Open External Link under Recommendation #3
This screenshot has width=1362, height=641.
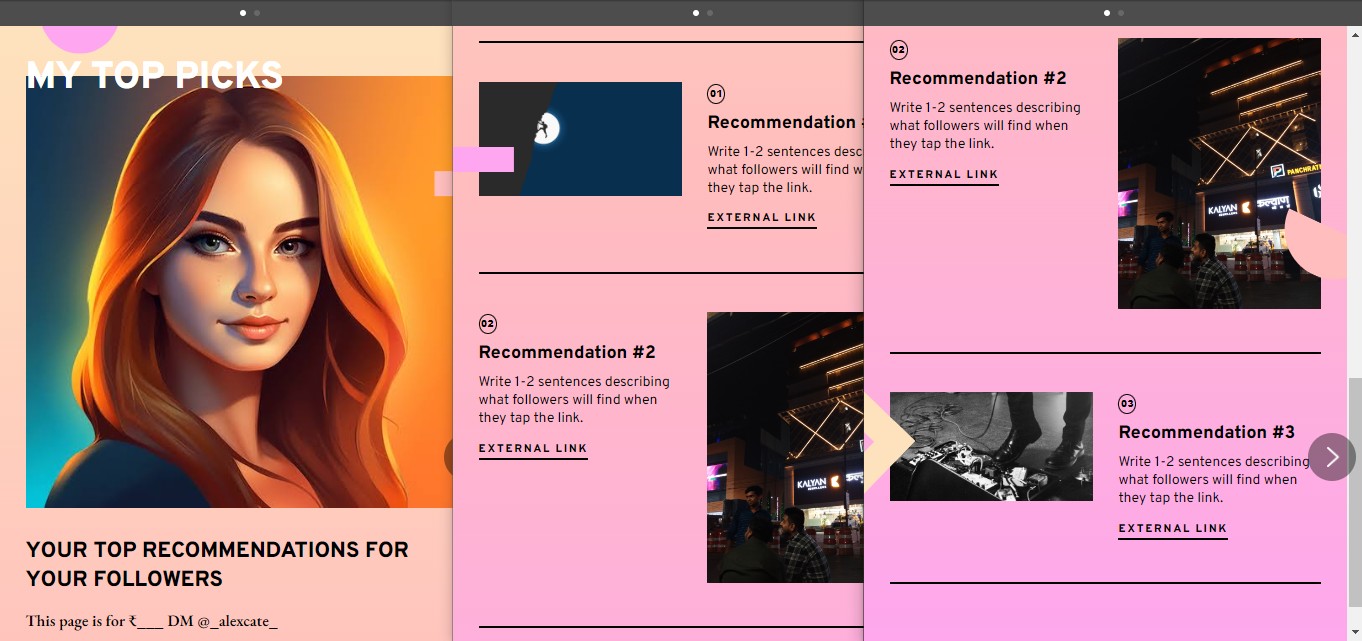tap(1172, 529)
